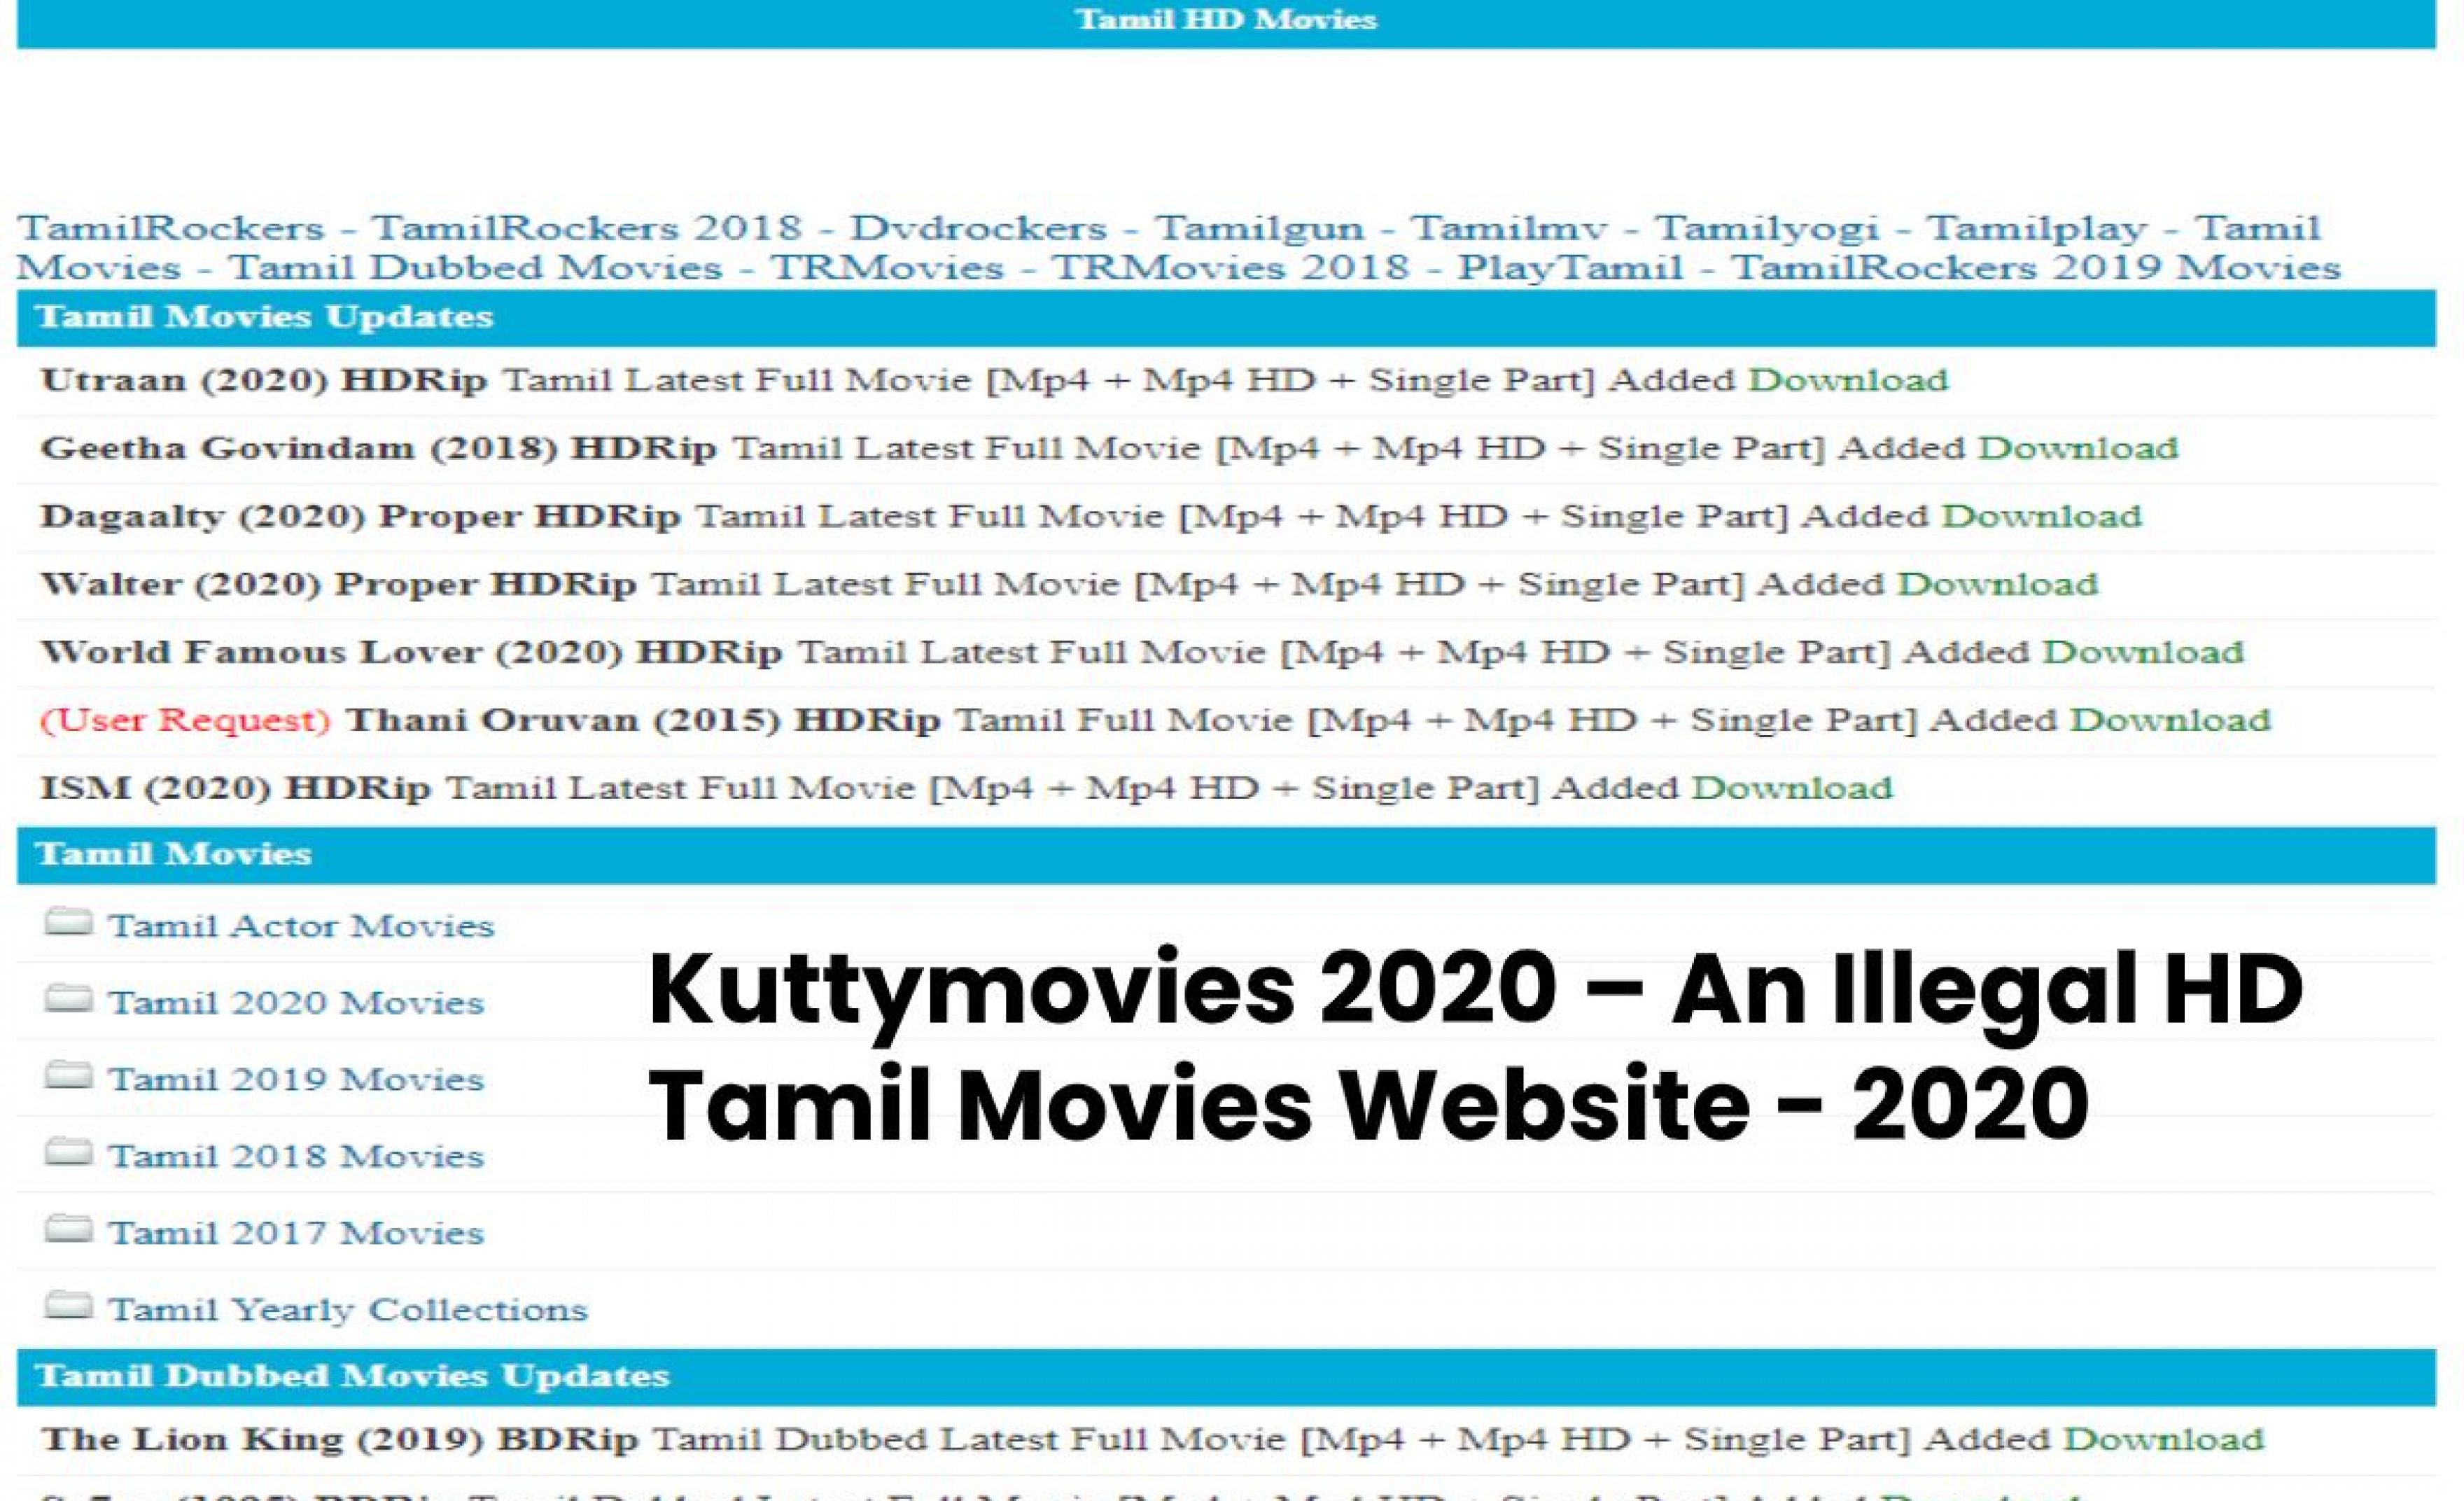The image size is (2464, 1501).
Task: Select the Utraan (2020) HDRip title
Action: click(264, 380)
